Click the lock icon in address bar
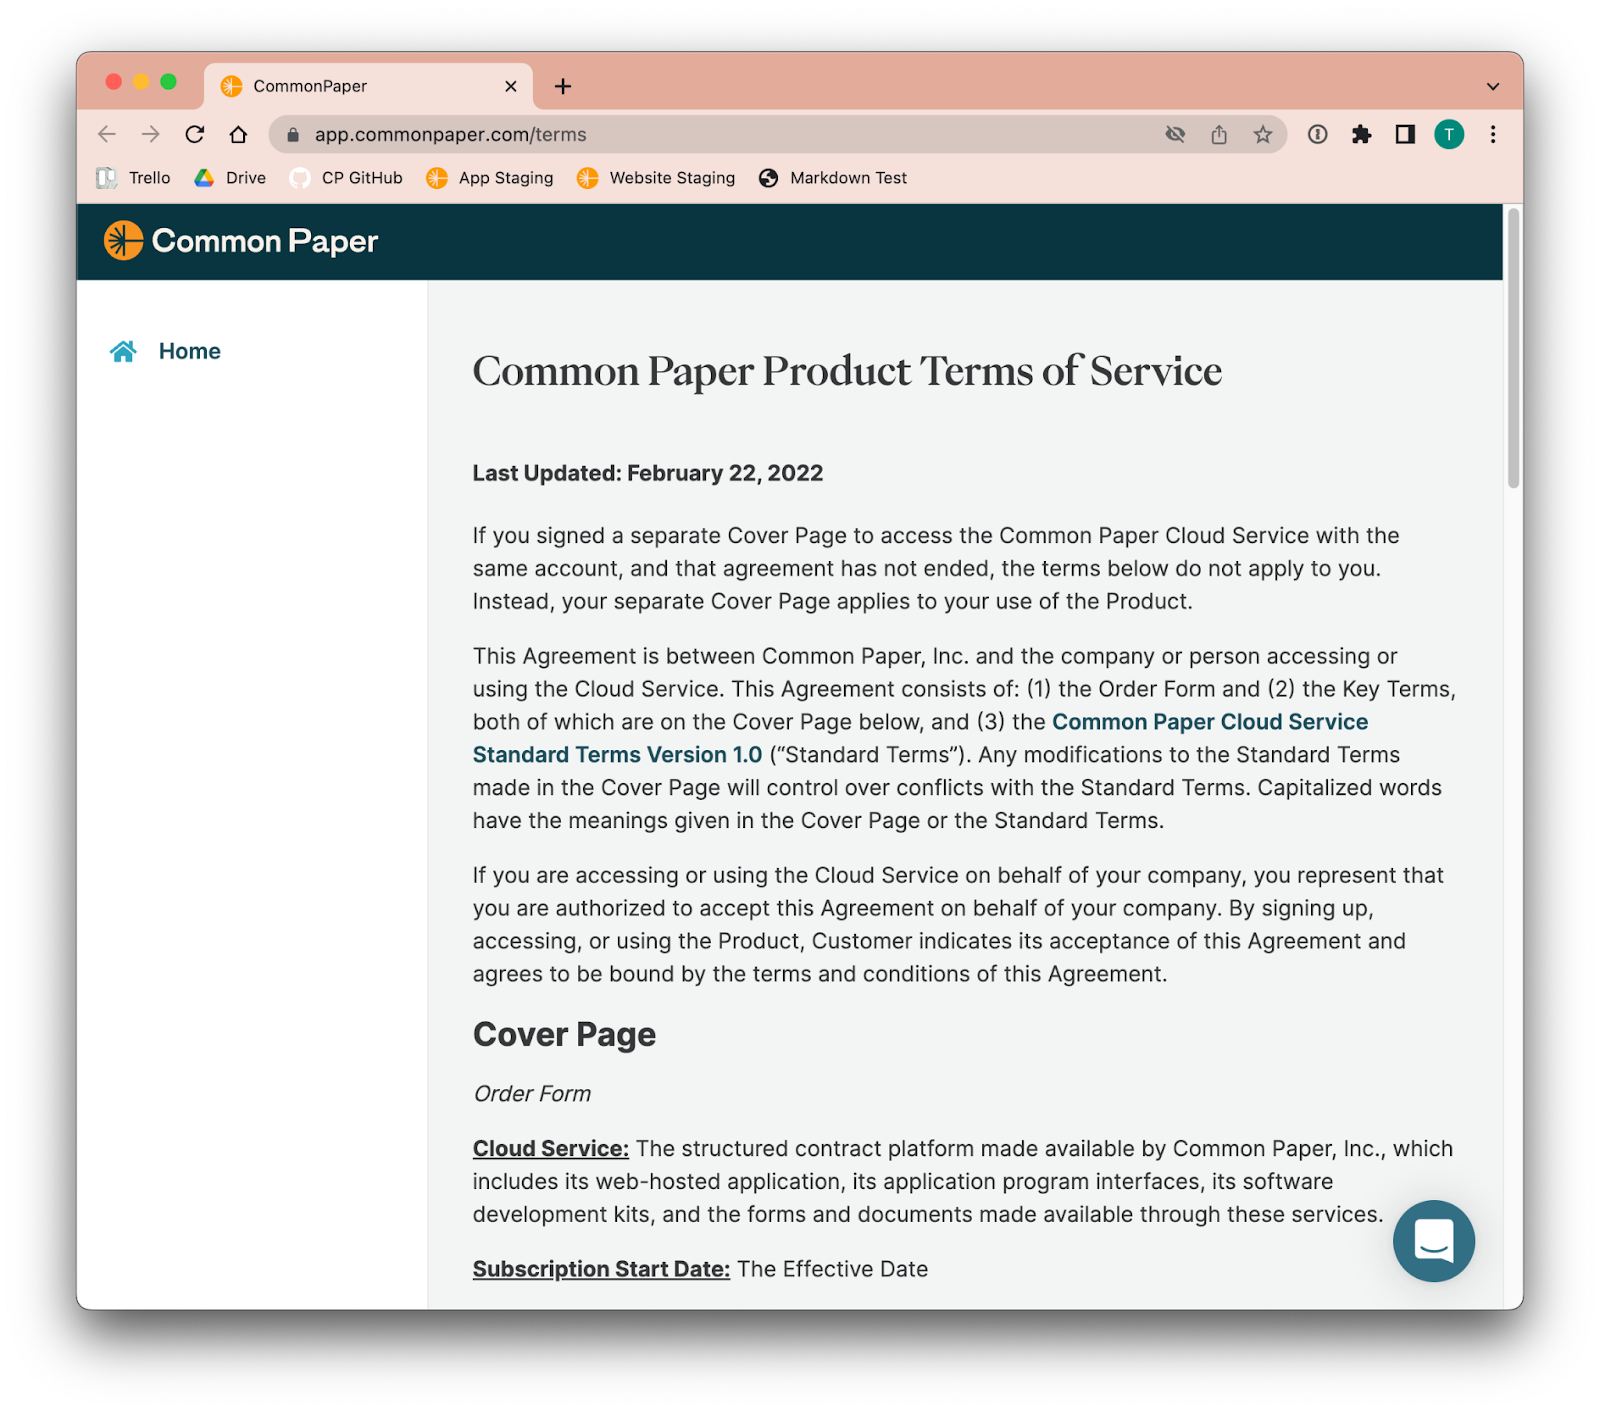Image resolution: width=1600 pixels, height=1411 pixels. (293, 135)
